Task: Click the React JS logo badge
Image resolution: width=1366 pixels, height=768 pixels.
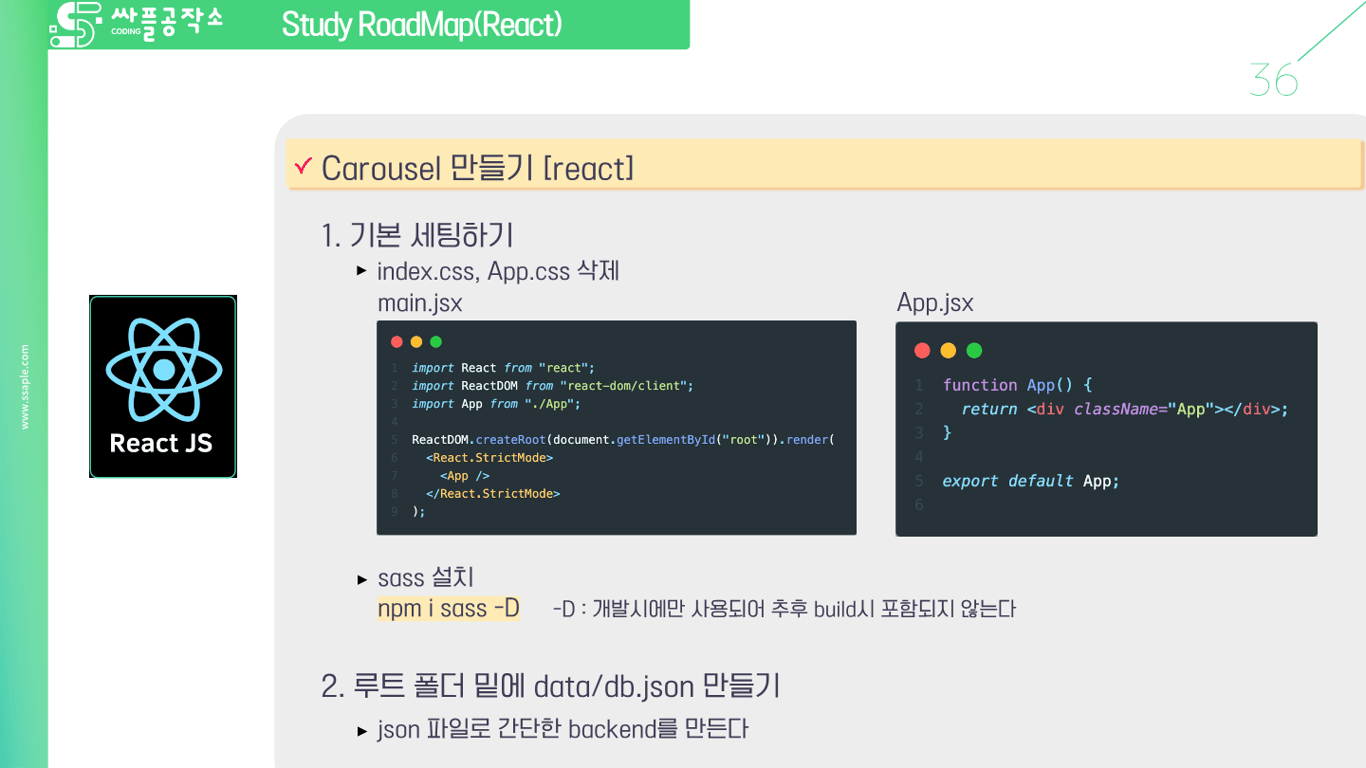Action: [162, 386]
